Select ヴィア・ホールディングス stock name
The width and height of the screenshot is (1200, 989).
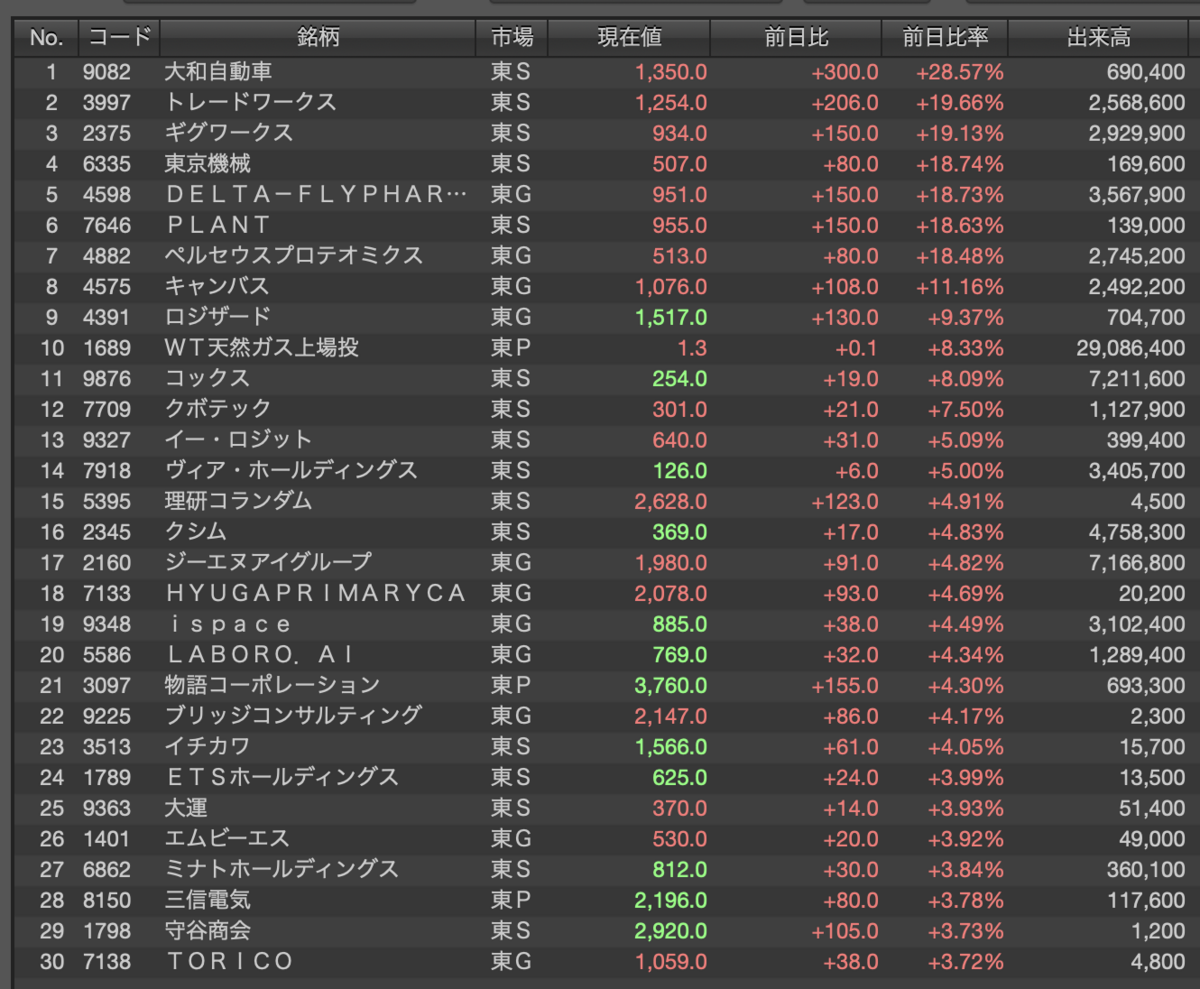(x=291, y=470)
